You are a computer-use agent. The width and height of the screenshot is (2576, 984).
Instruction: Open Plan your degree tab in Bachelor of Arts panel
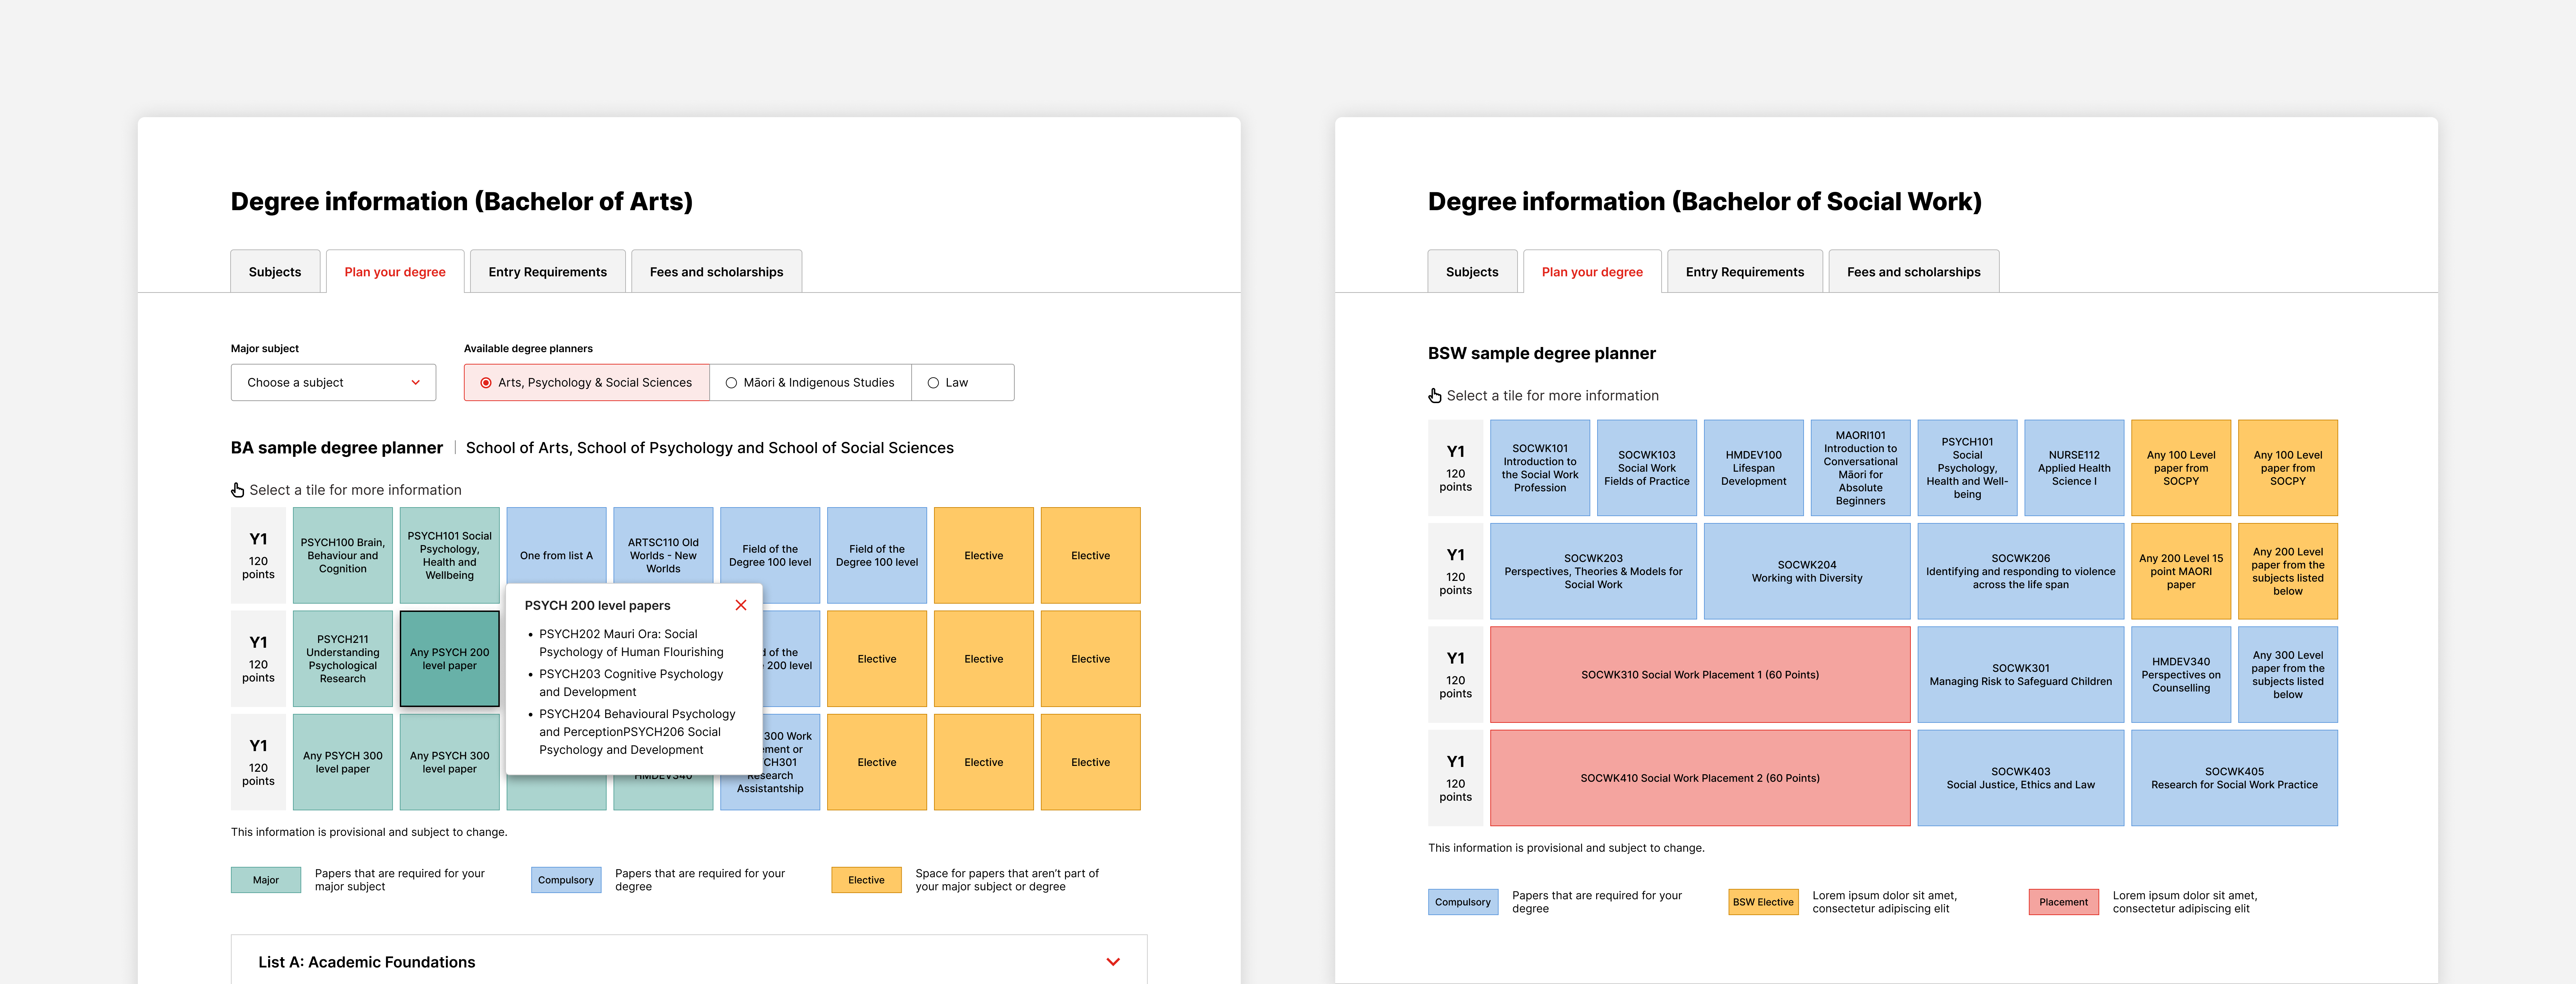tap(395, 271)
